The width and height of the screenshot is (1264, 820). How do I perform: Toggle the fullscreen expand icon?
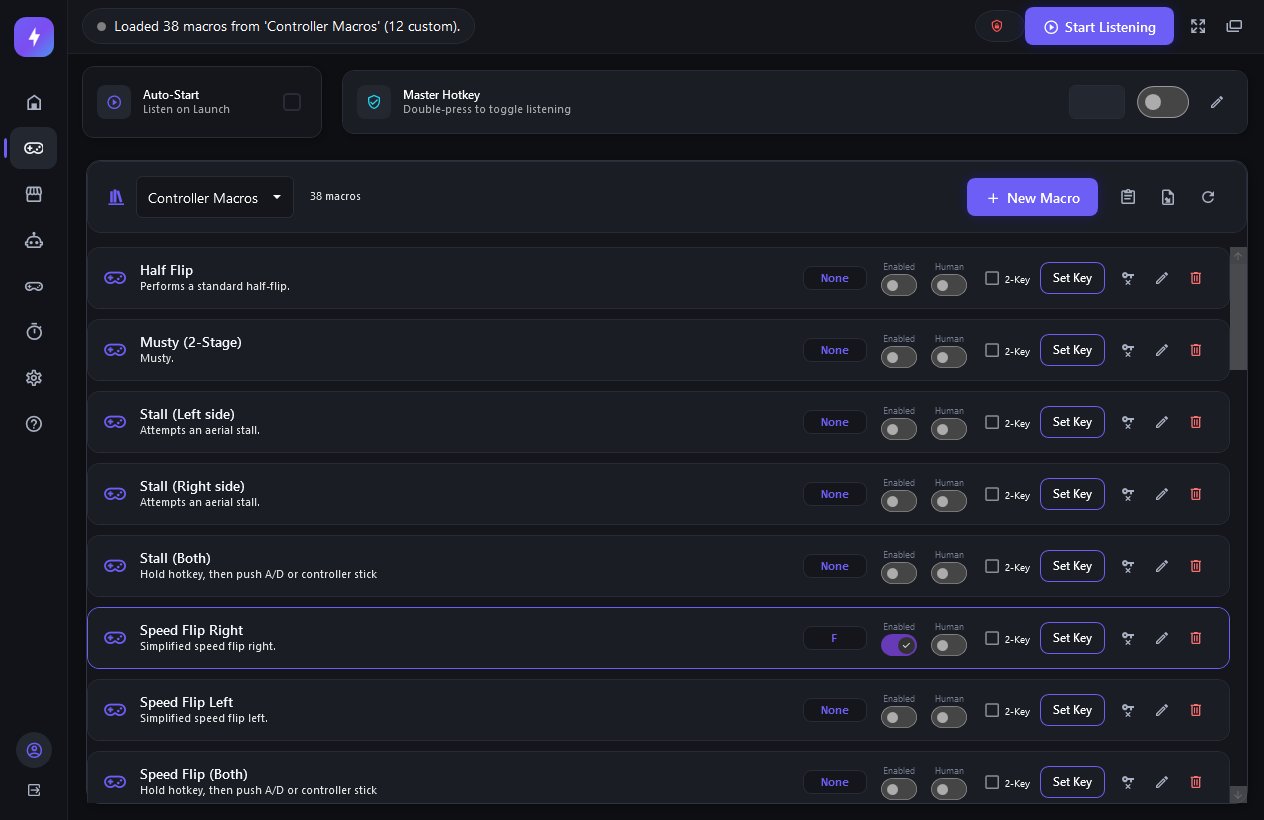(1198, 27)
